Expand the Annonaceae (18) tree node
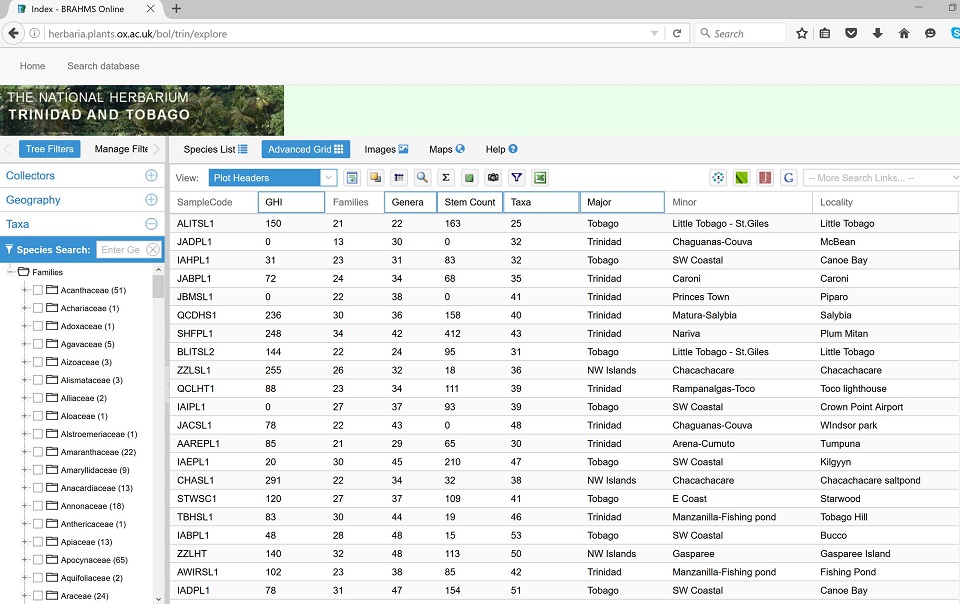The width and height of the screenshot is (960, 604). tap(24, 506)
